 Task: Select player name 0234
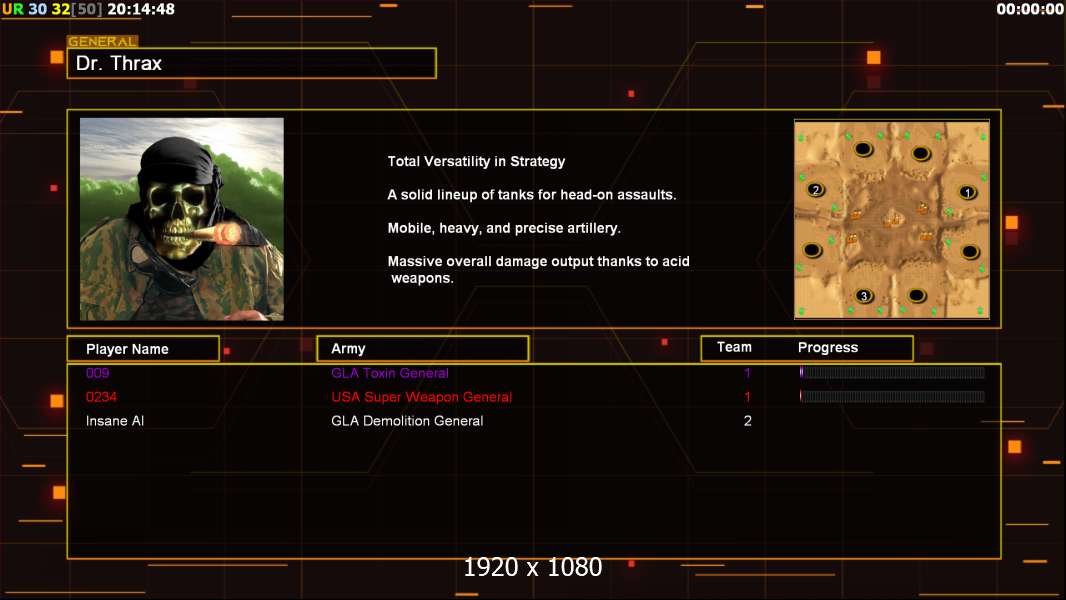[101, 397]
